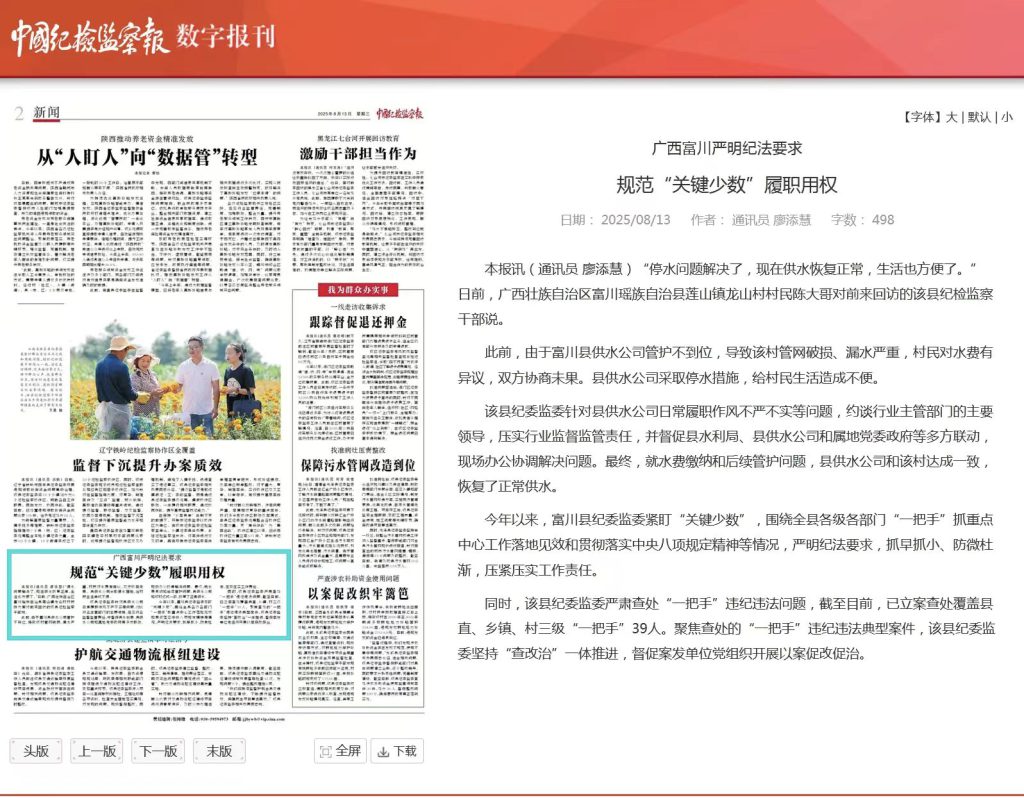
Task: Open article 护航交通物流枢纽建设
Action: [x=147, y=653]
